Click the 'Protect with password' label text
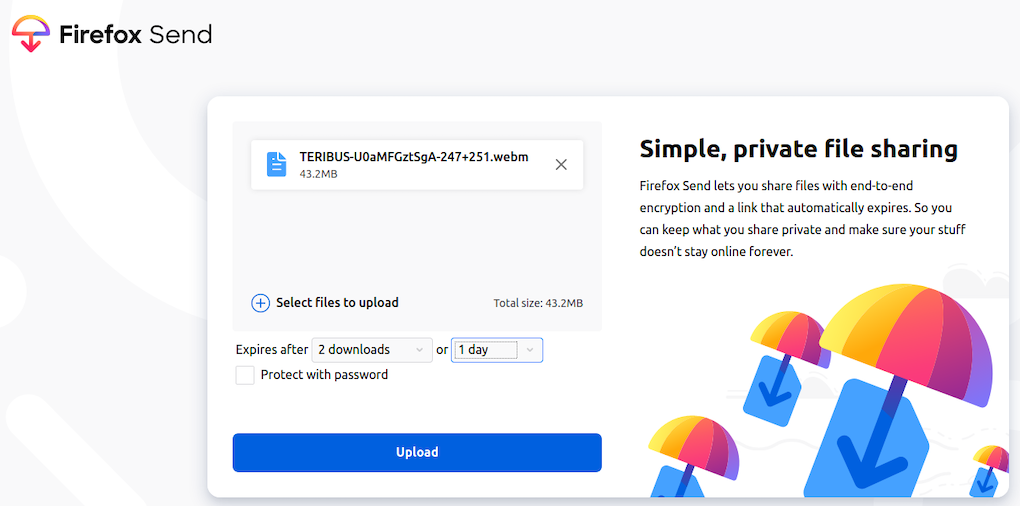 324,375
